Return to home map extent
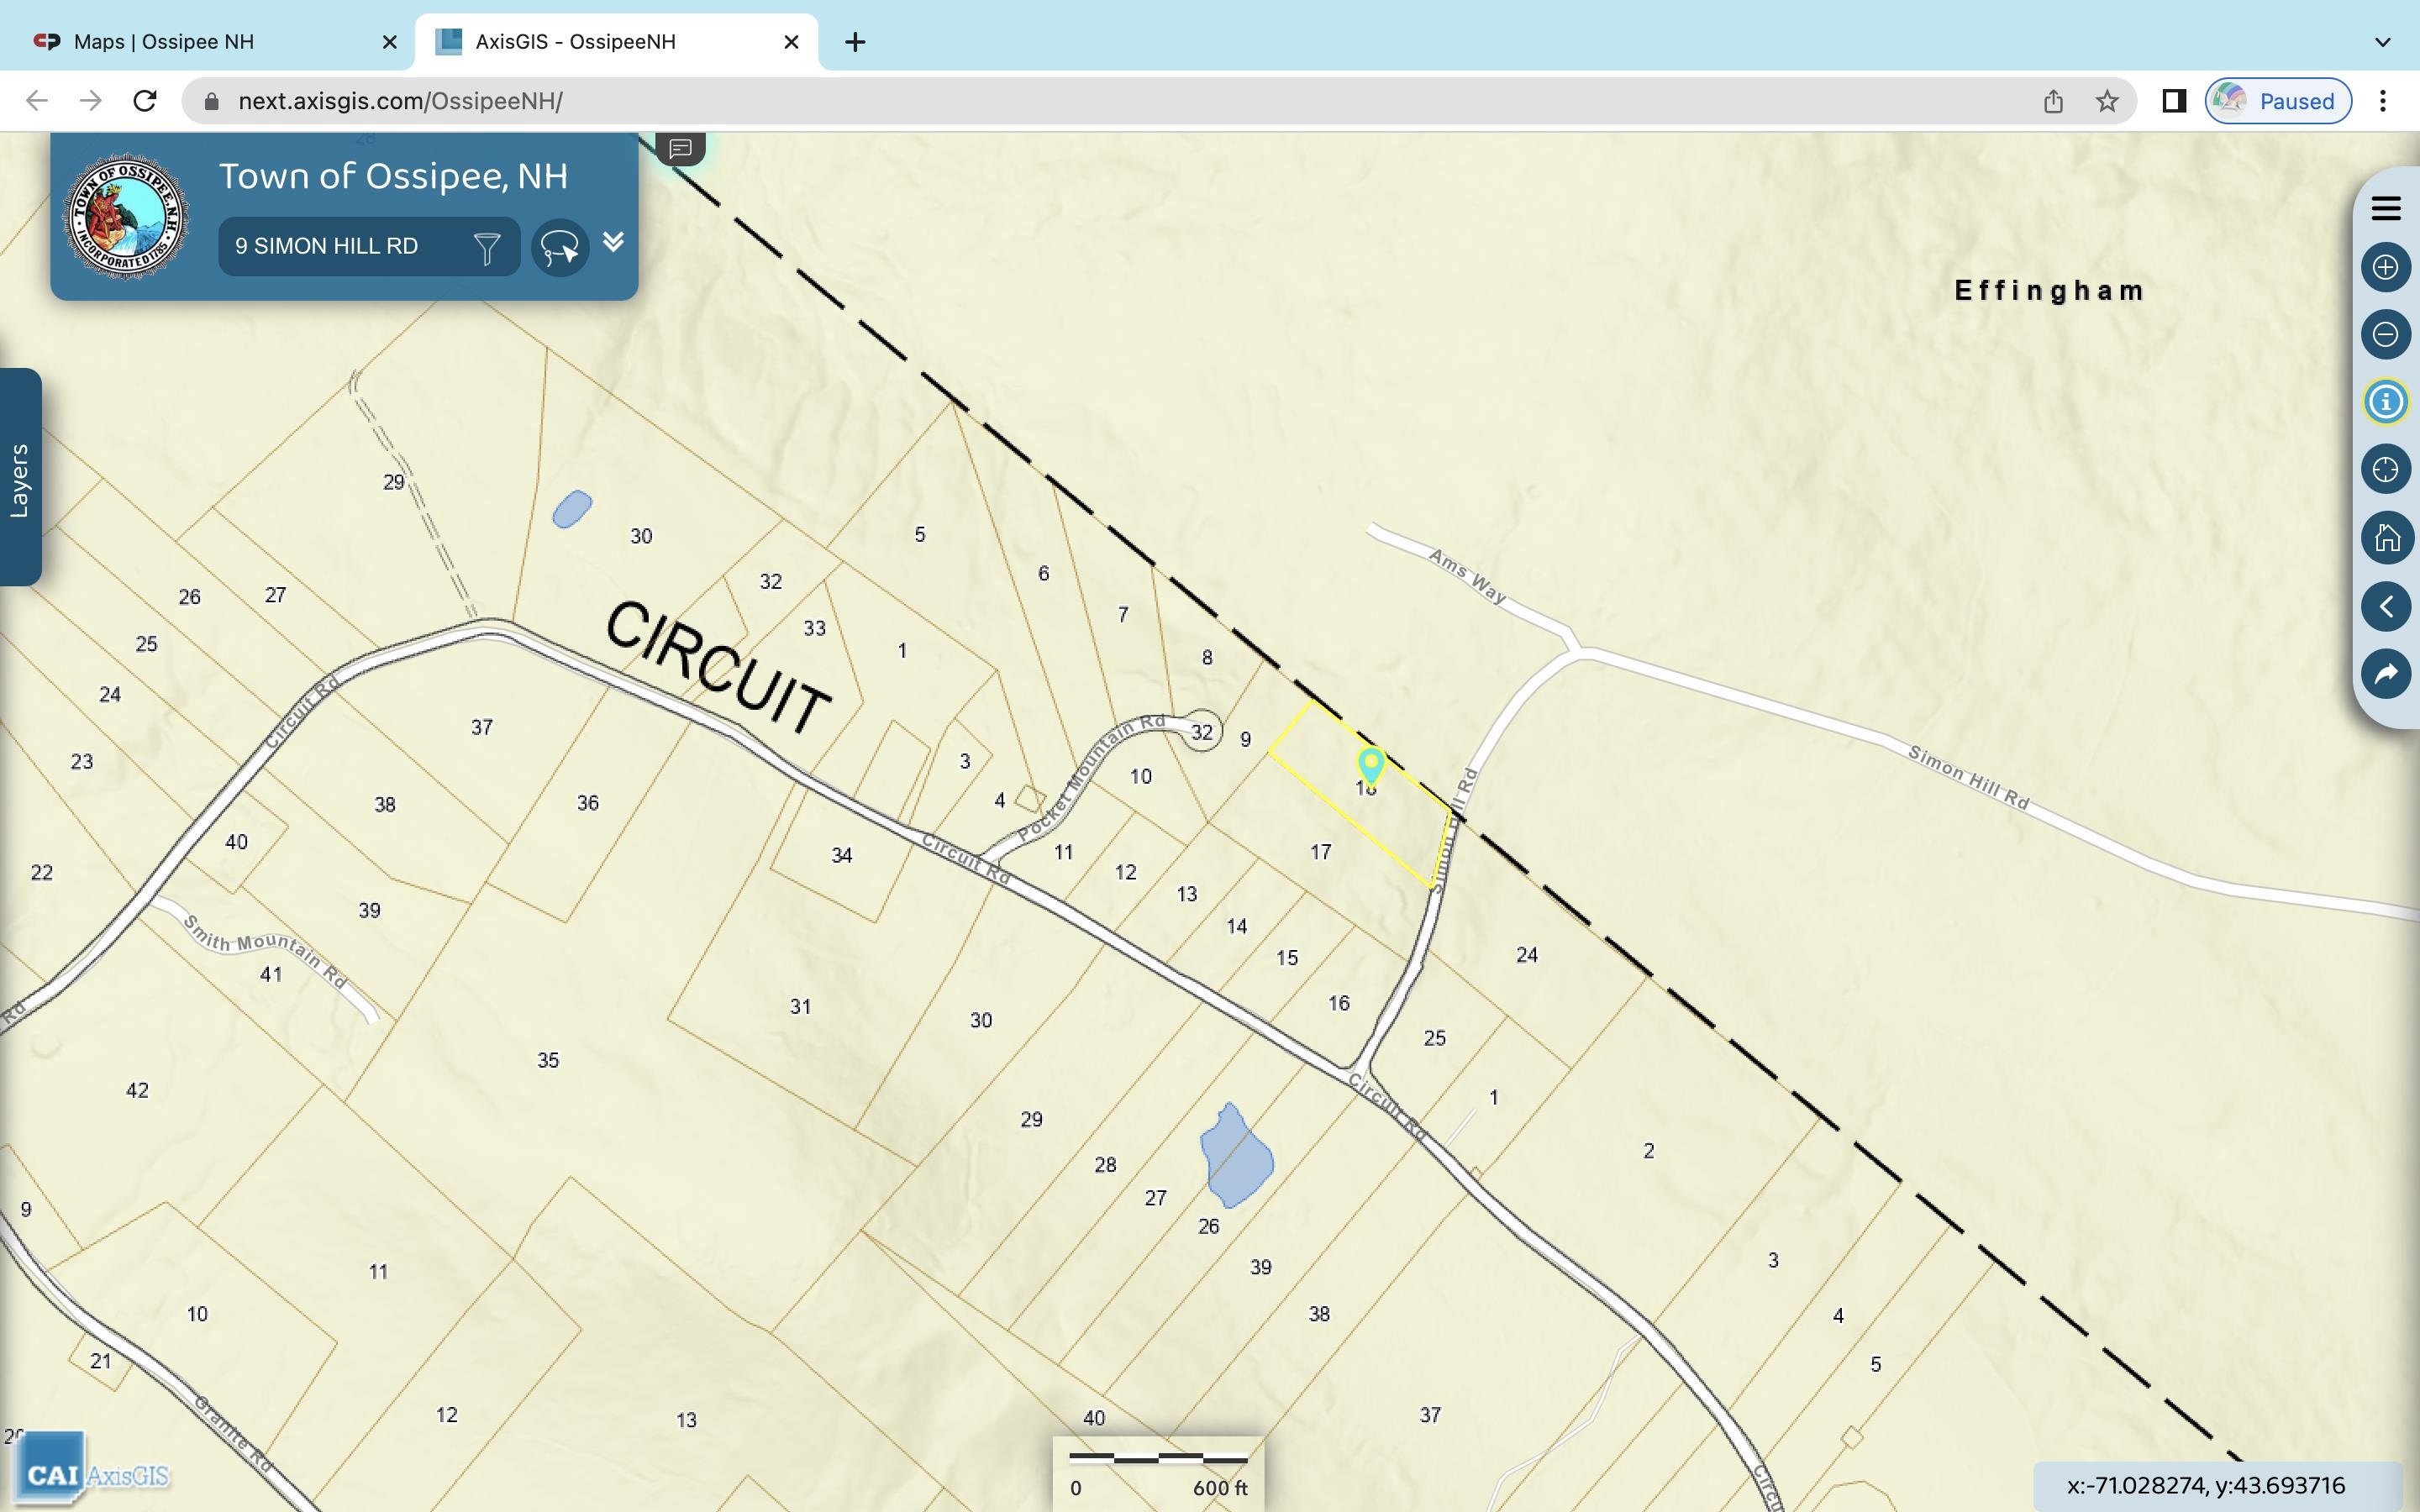This screenshot has height=1512, width=2420. (x=2385, y=537)
